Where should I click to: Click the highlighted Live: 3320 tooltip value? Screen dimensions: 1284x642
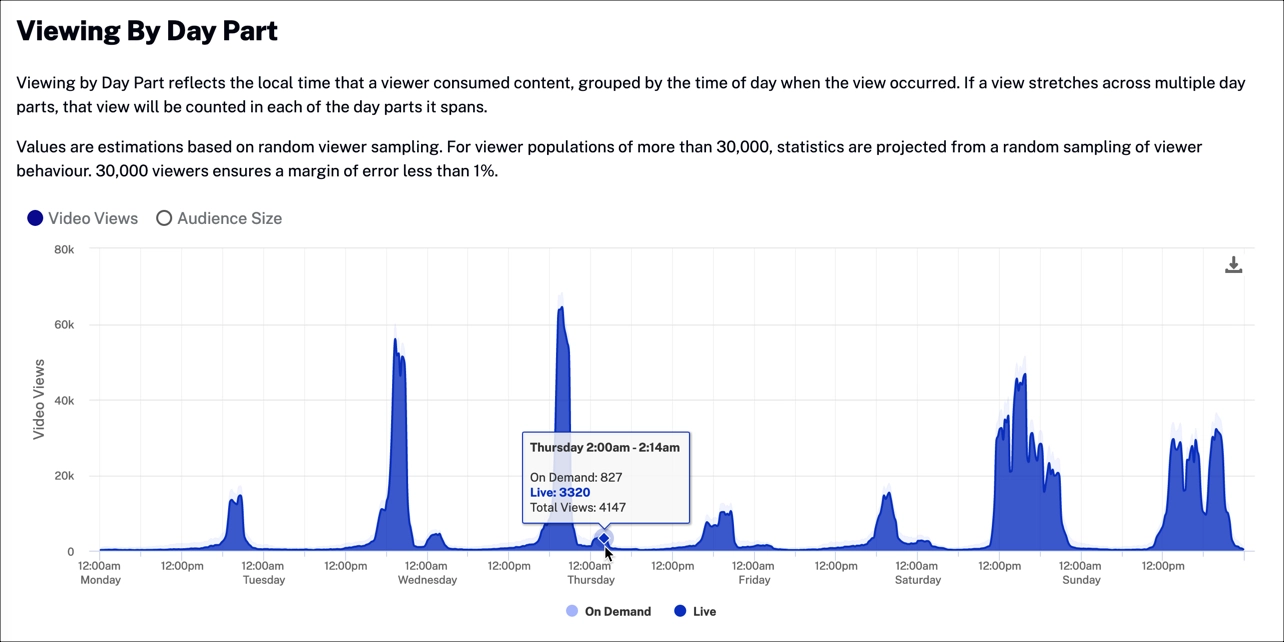point(558,492)
